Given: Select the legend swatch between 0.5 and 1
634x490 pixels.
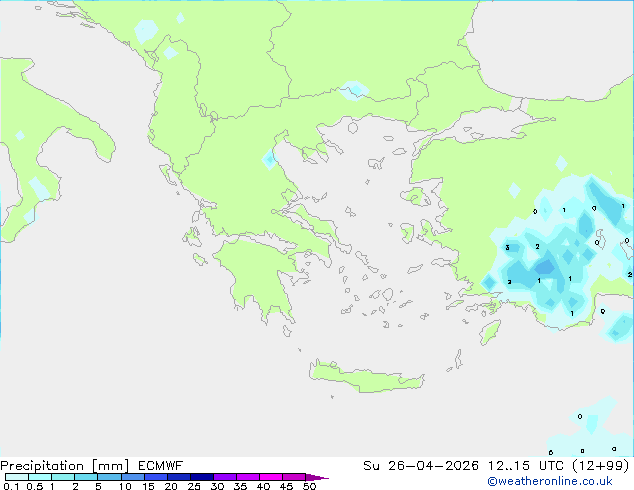Looking at the screenshot, I should 40,477.
